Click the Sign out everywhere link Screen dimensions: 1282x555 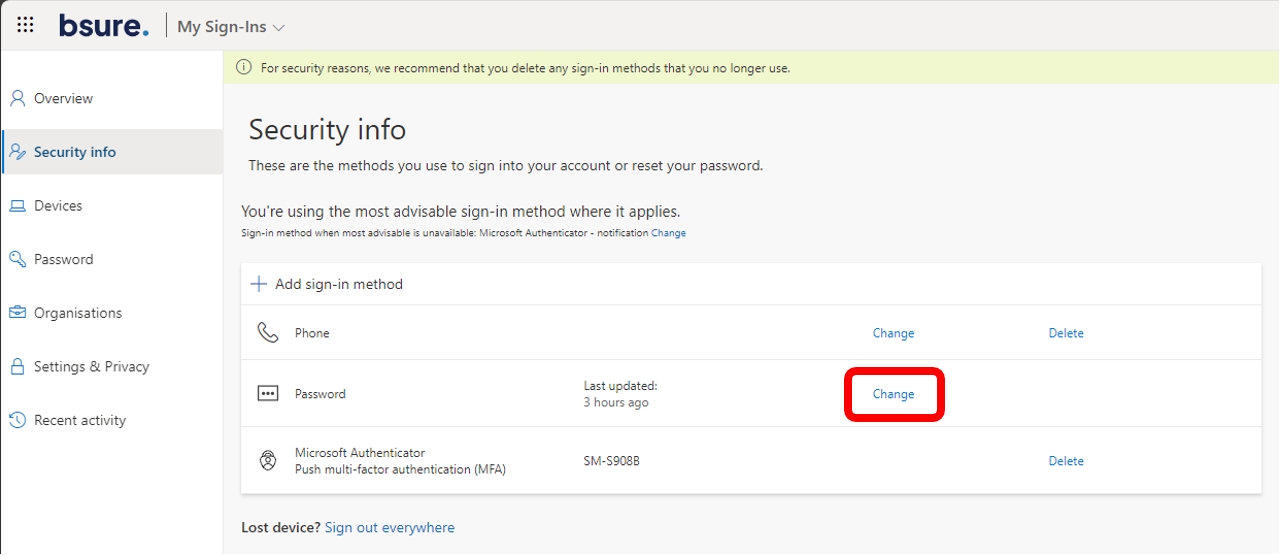(389, 527)
